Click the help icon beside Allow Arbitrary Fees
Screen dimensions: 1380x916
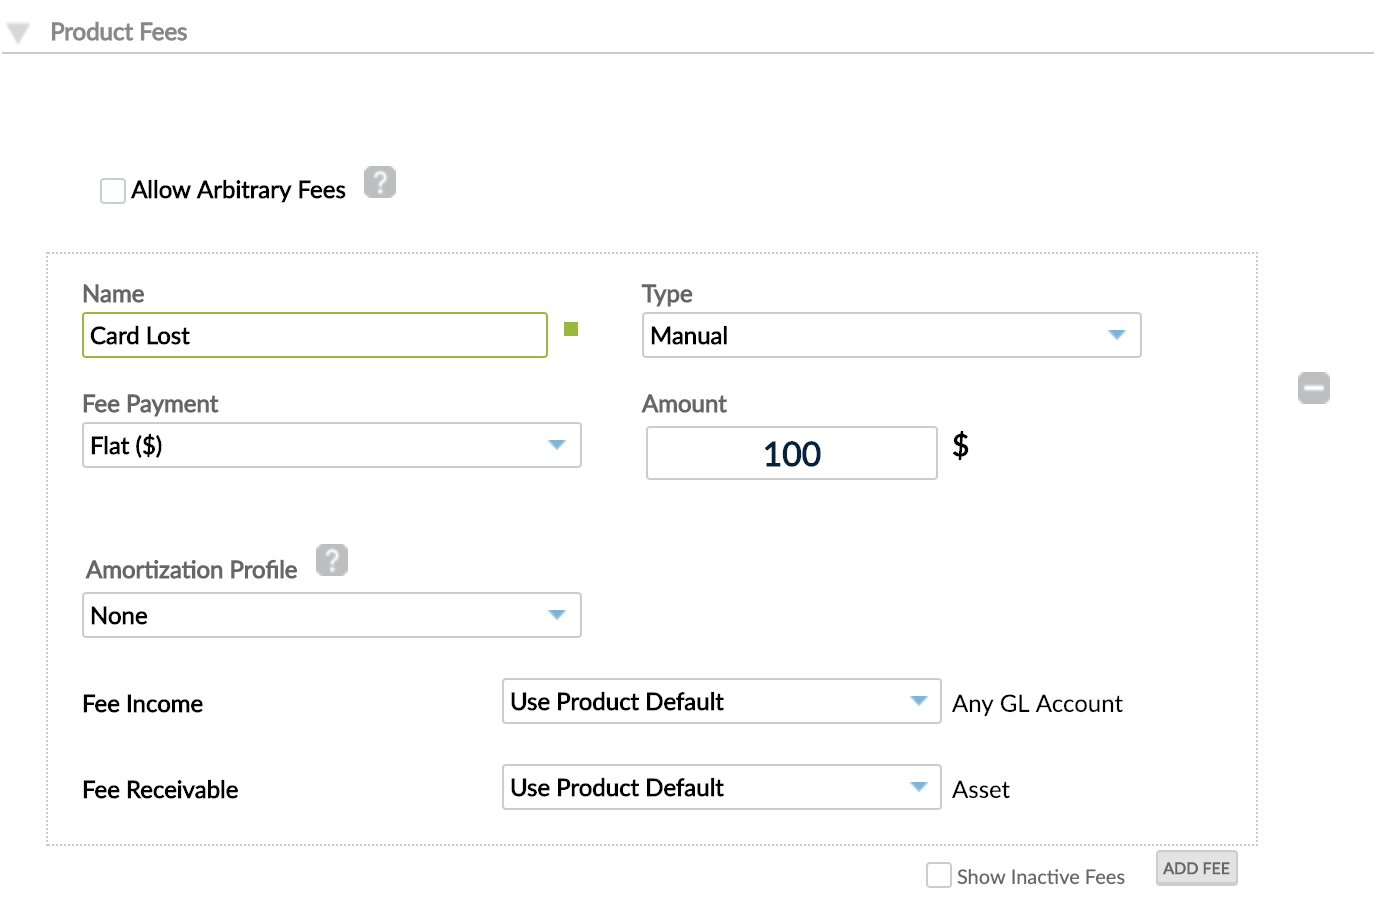379,181
